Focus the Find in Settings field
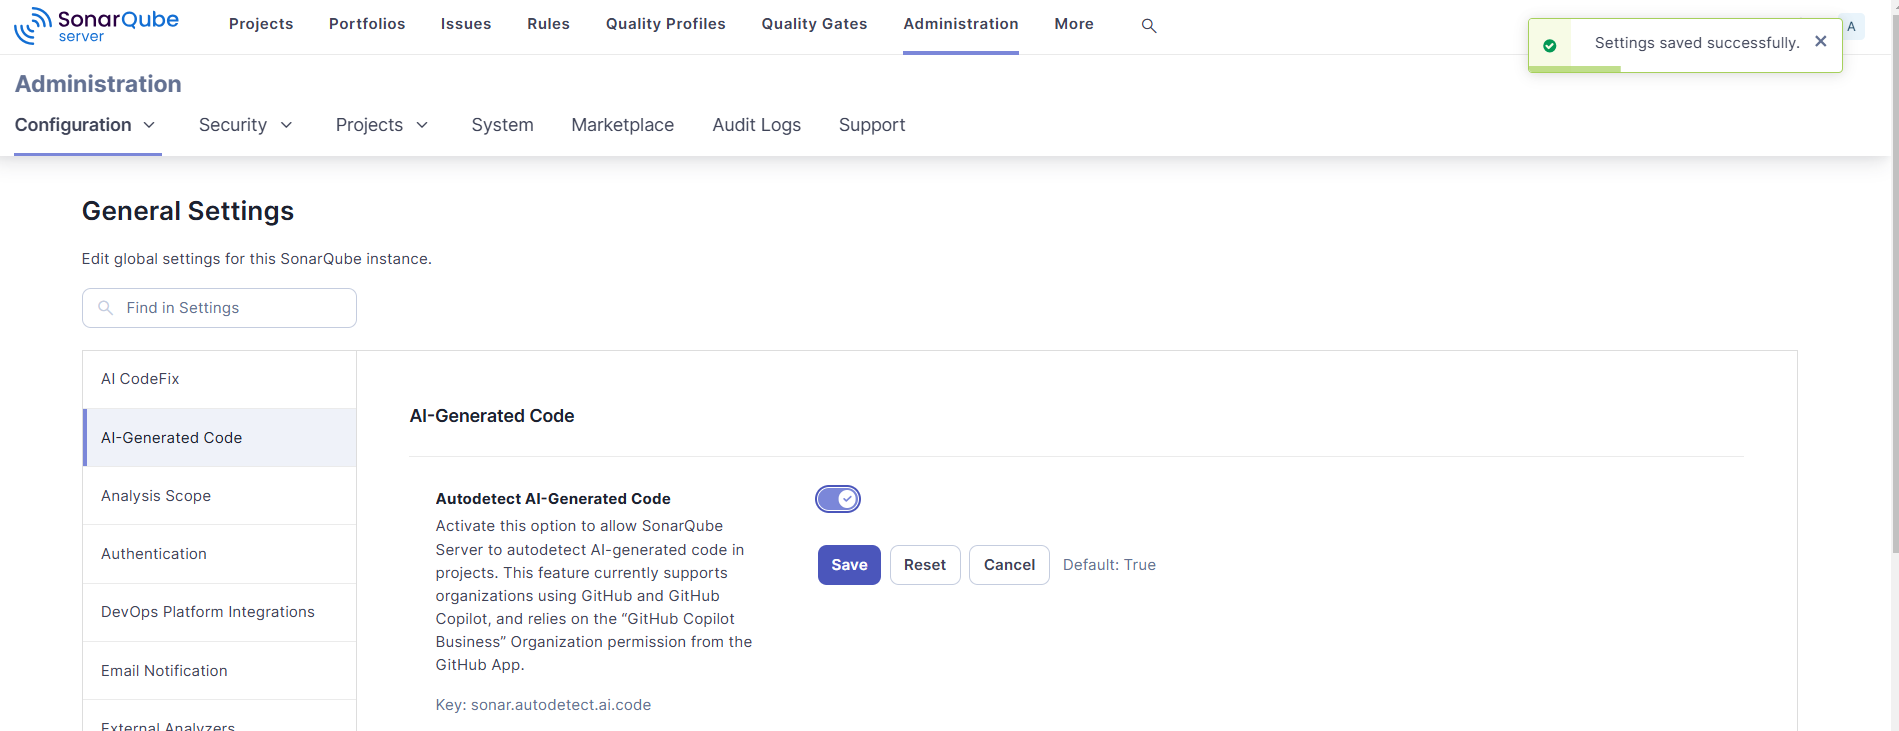 point(219,308)
